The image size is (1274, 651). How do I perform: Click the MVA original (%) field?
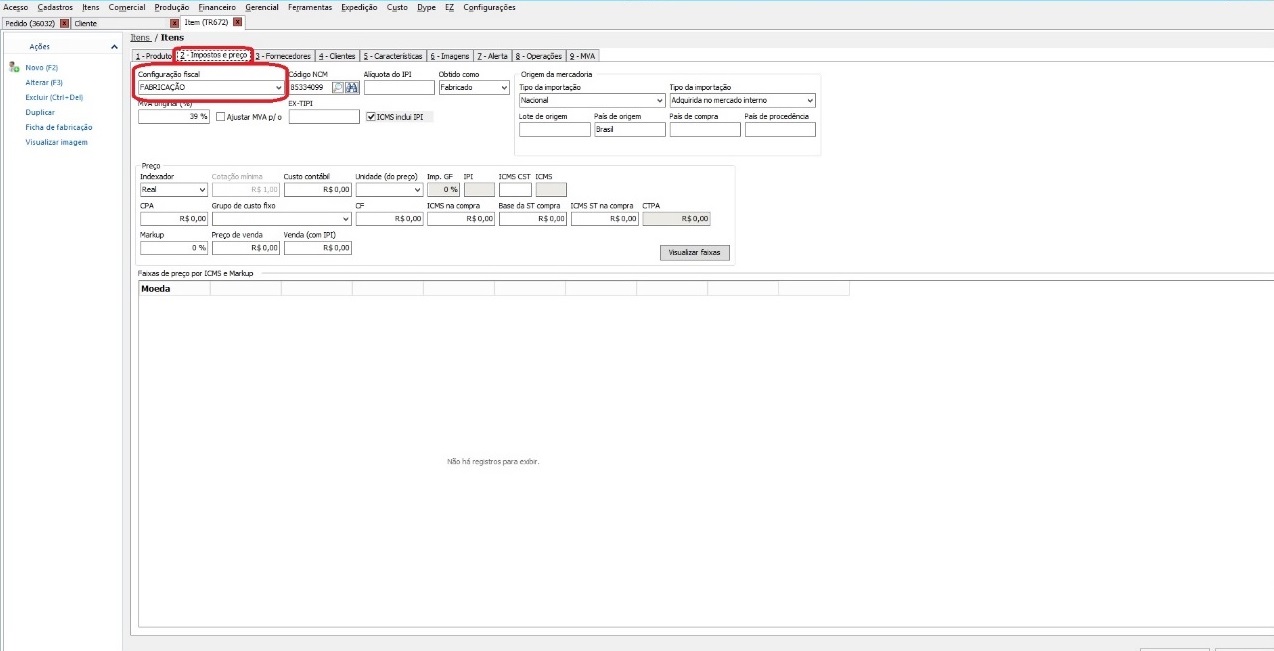pos(174,117)
